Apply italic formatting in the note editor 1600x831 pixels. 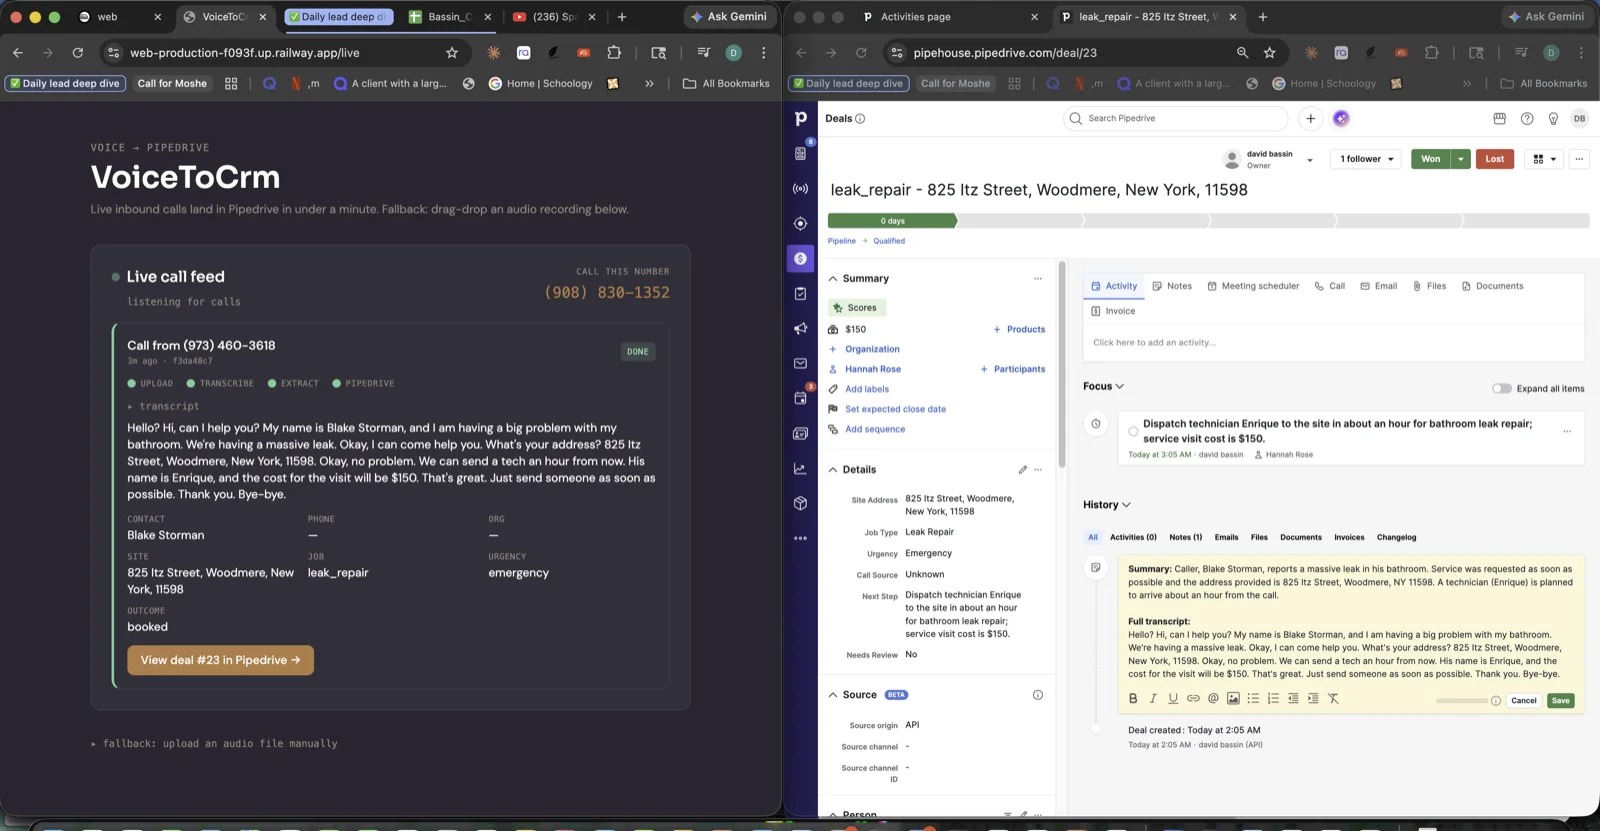(x=1153, y=699)
